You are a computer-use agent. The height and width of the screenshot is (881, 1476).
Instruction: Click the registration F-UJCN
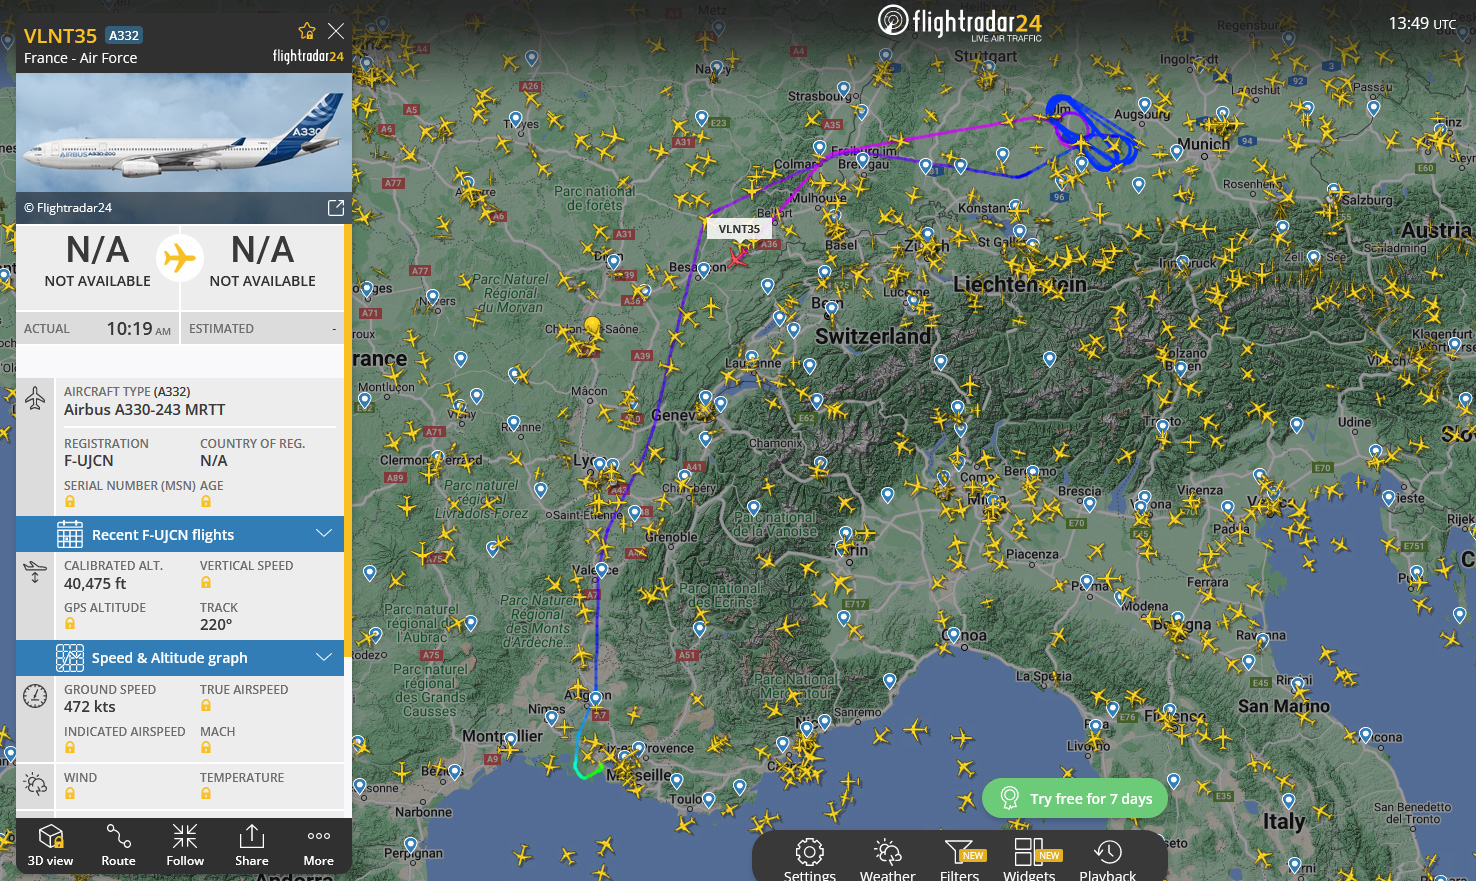coord(89,461)
